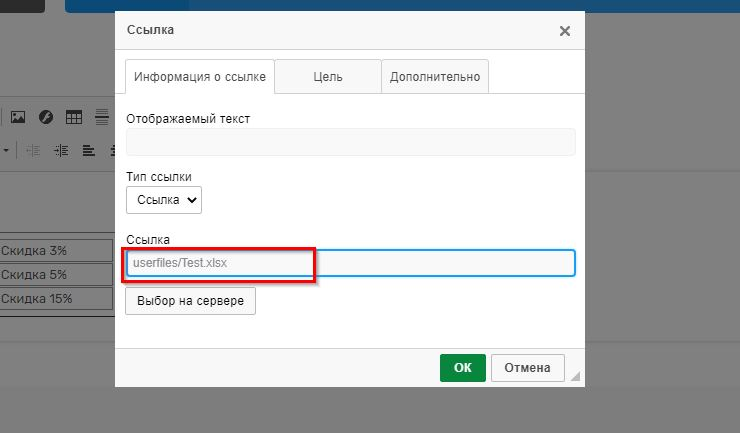
Task: Click the Insert Table toolbar icon
Action: point(74,117)
